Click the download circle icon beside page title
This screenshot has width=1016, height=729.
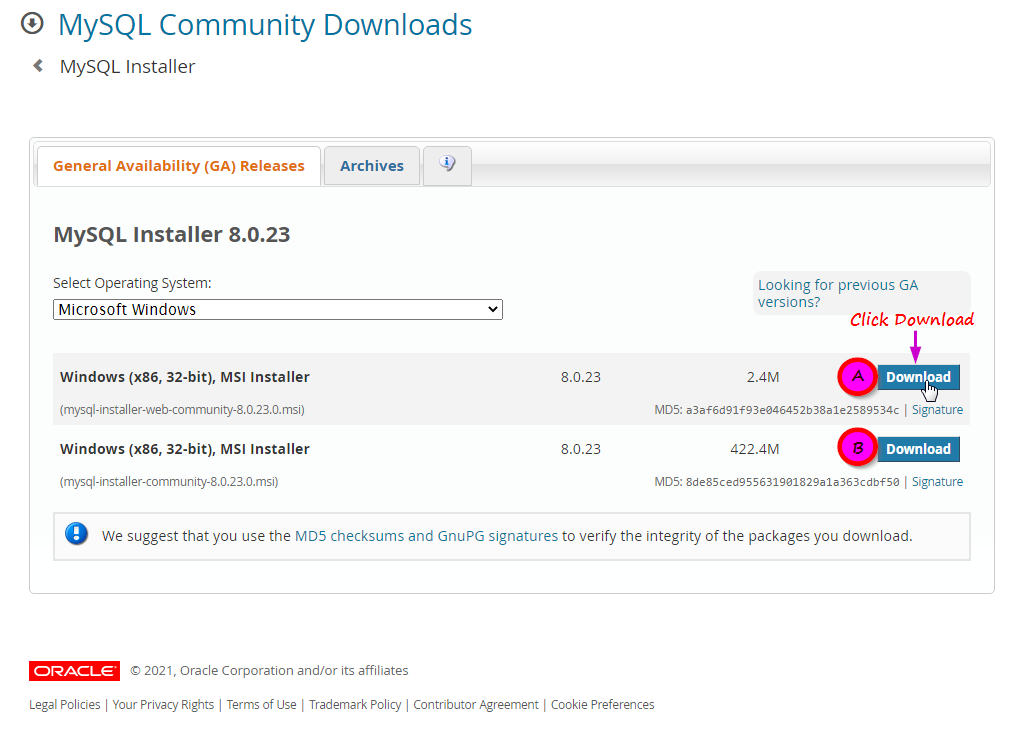pos(32,23)
